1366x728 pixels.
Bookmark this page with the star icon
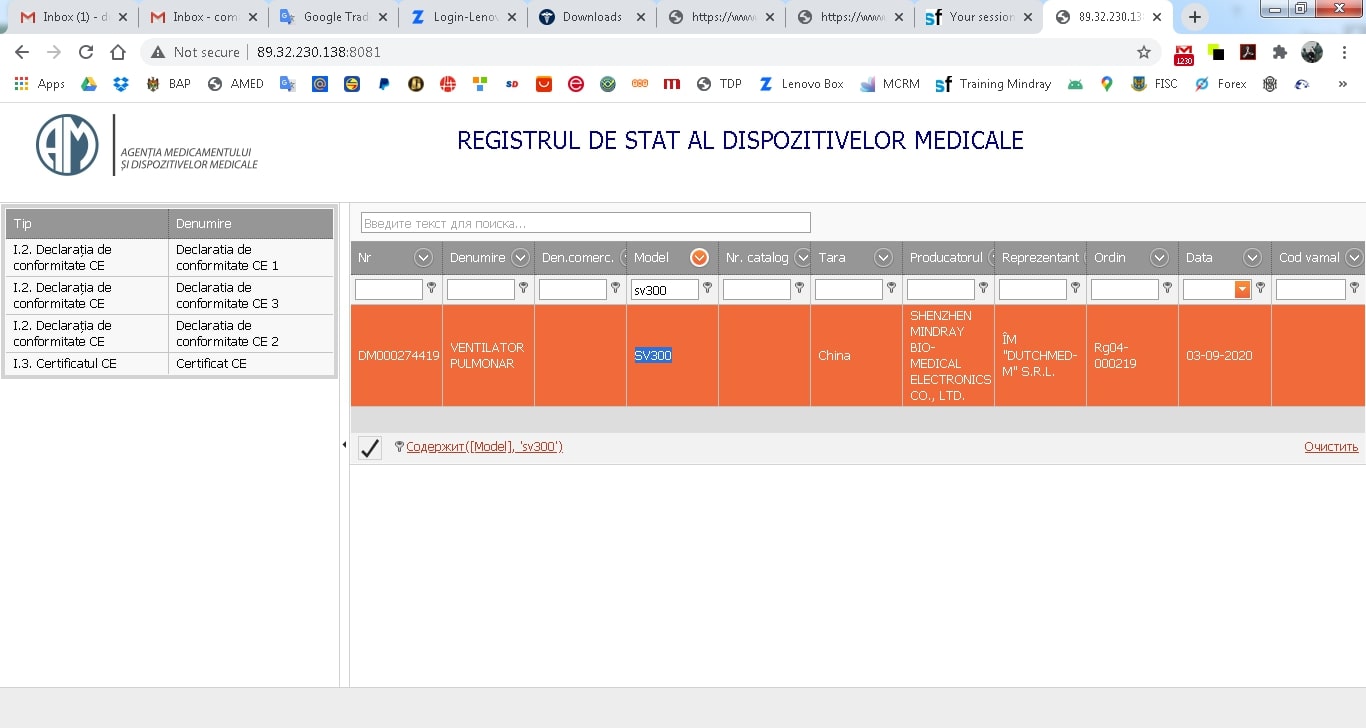pos(1144,52)
